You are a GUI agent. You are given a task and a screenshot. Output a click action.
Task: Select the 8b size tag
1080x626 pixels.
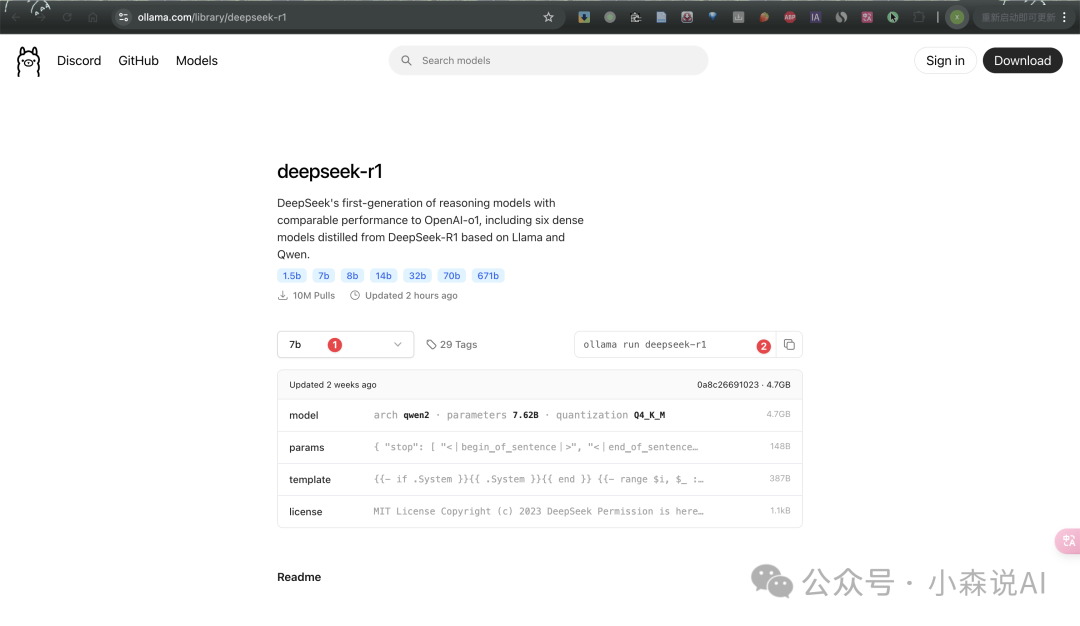click(x=352, y=275)
